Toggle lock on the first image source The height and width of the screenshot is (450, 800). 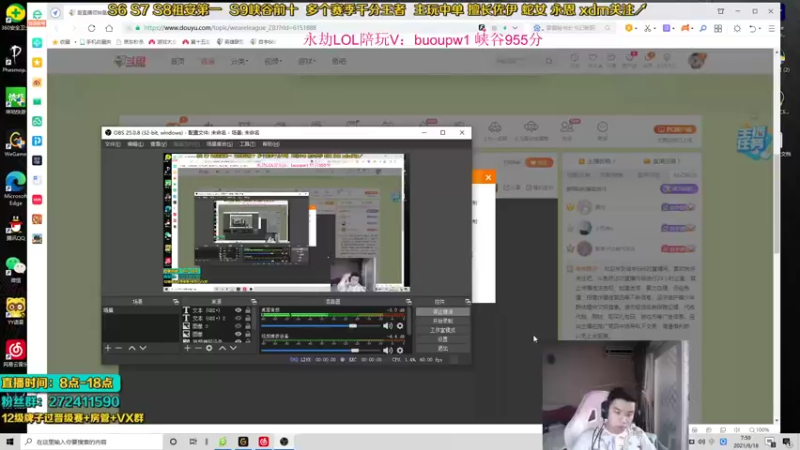click(x=248, y=326)
